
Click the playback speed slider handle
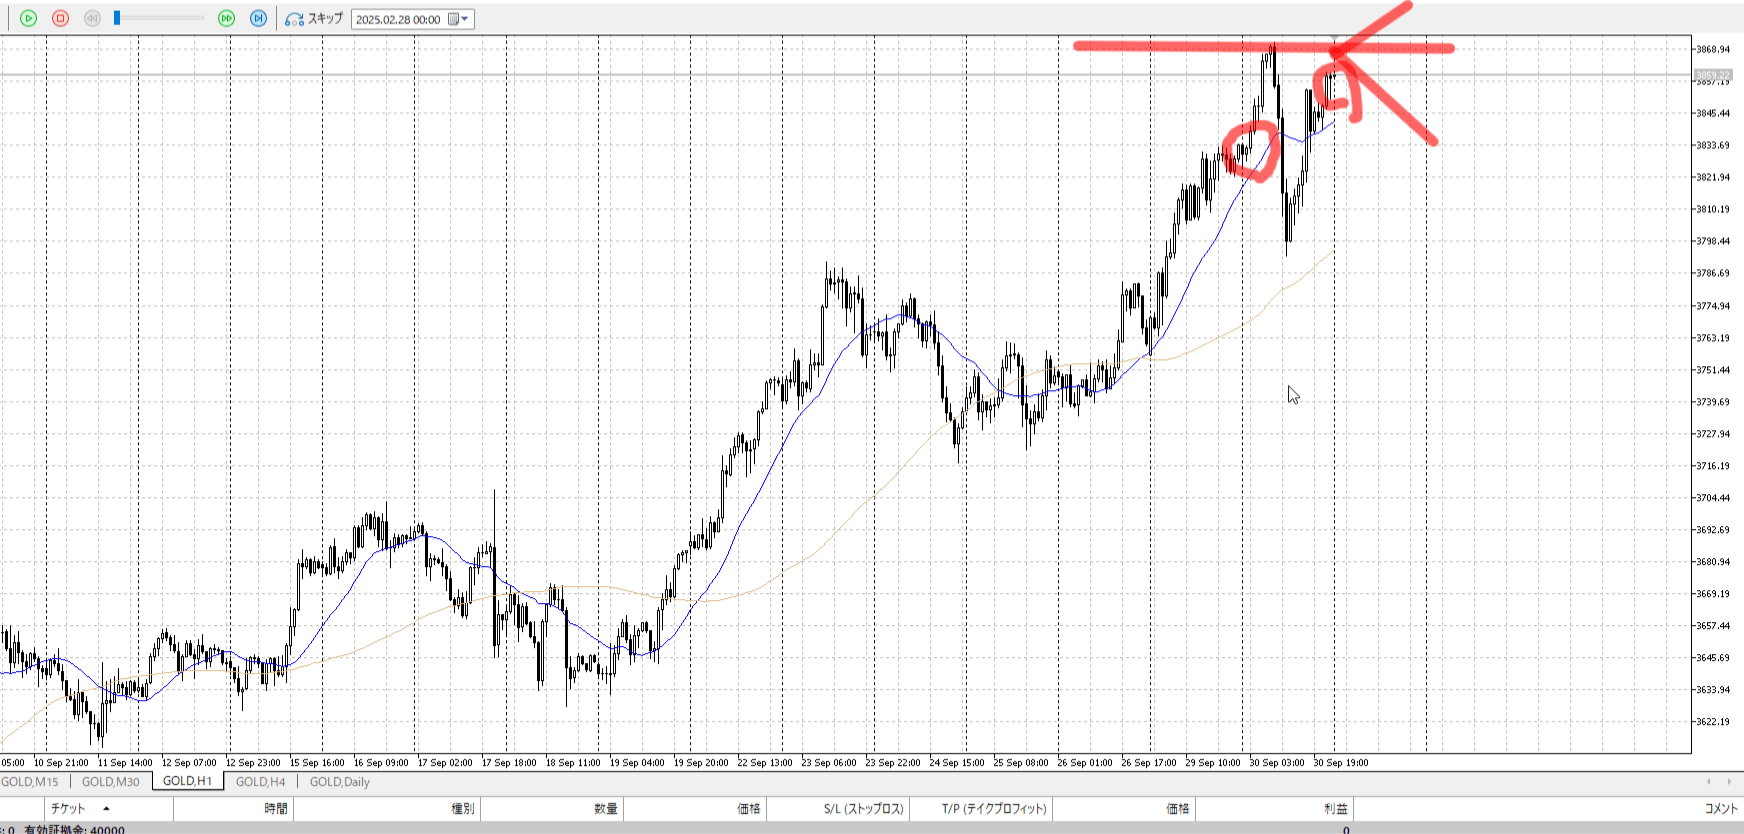point(117,18)
